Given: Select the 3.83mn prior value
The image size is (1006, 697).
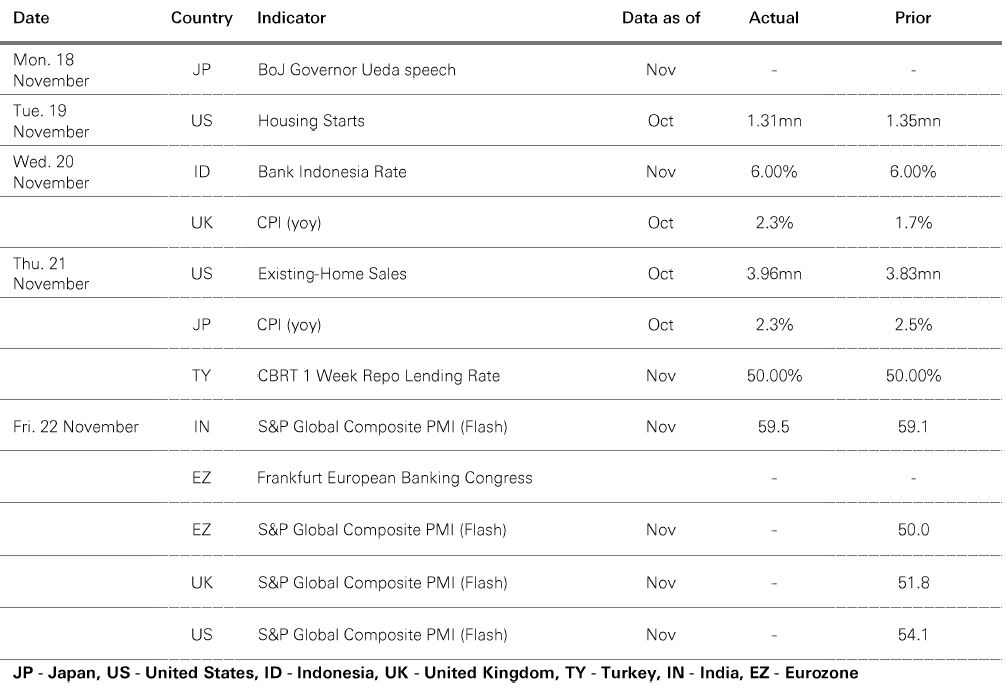Looking at the screenshot, I should click(x=913, y=274).
